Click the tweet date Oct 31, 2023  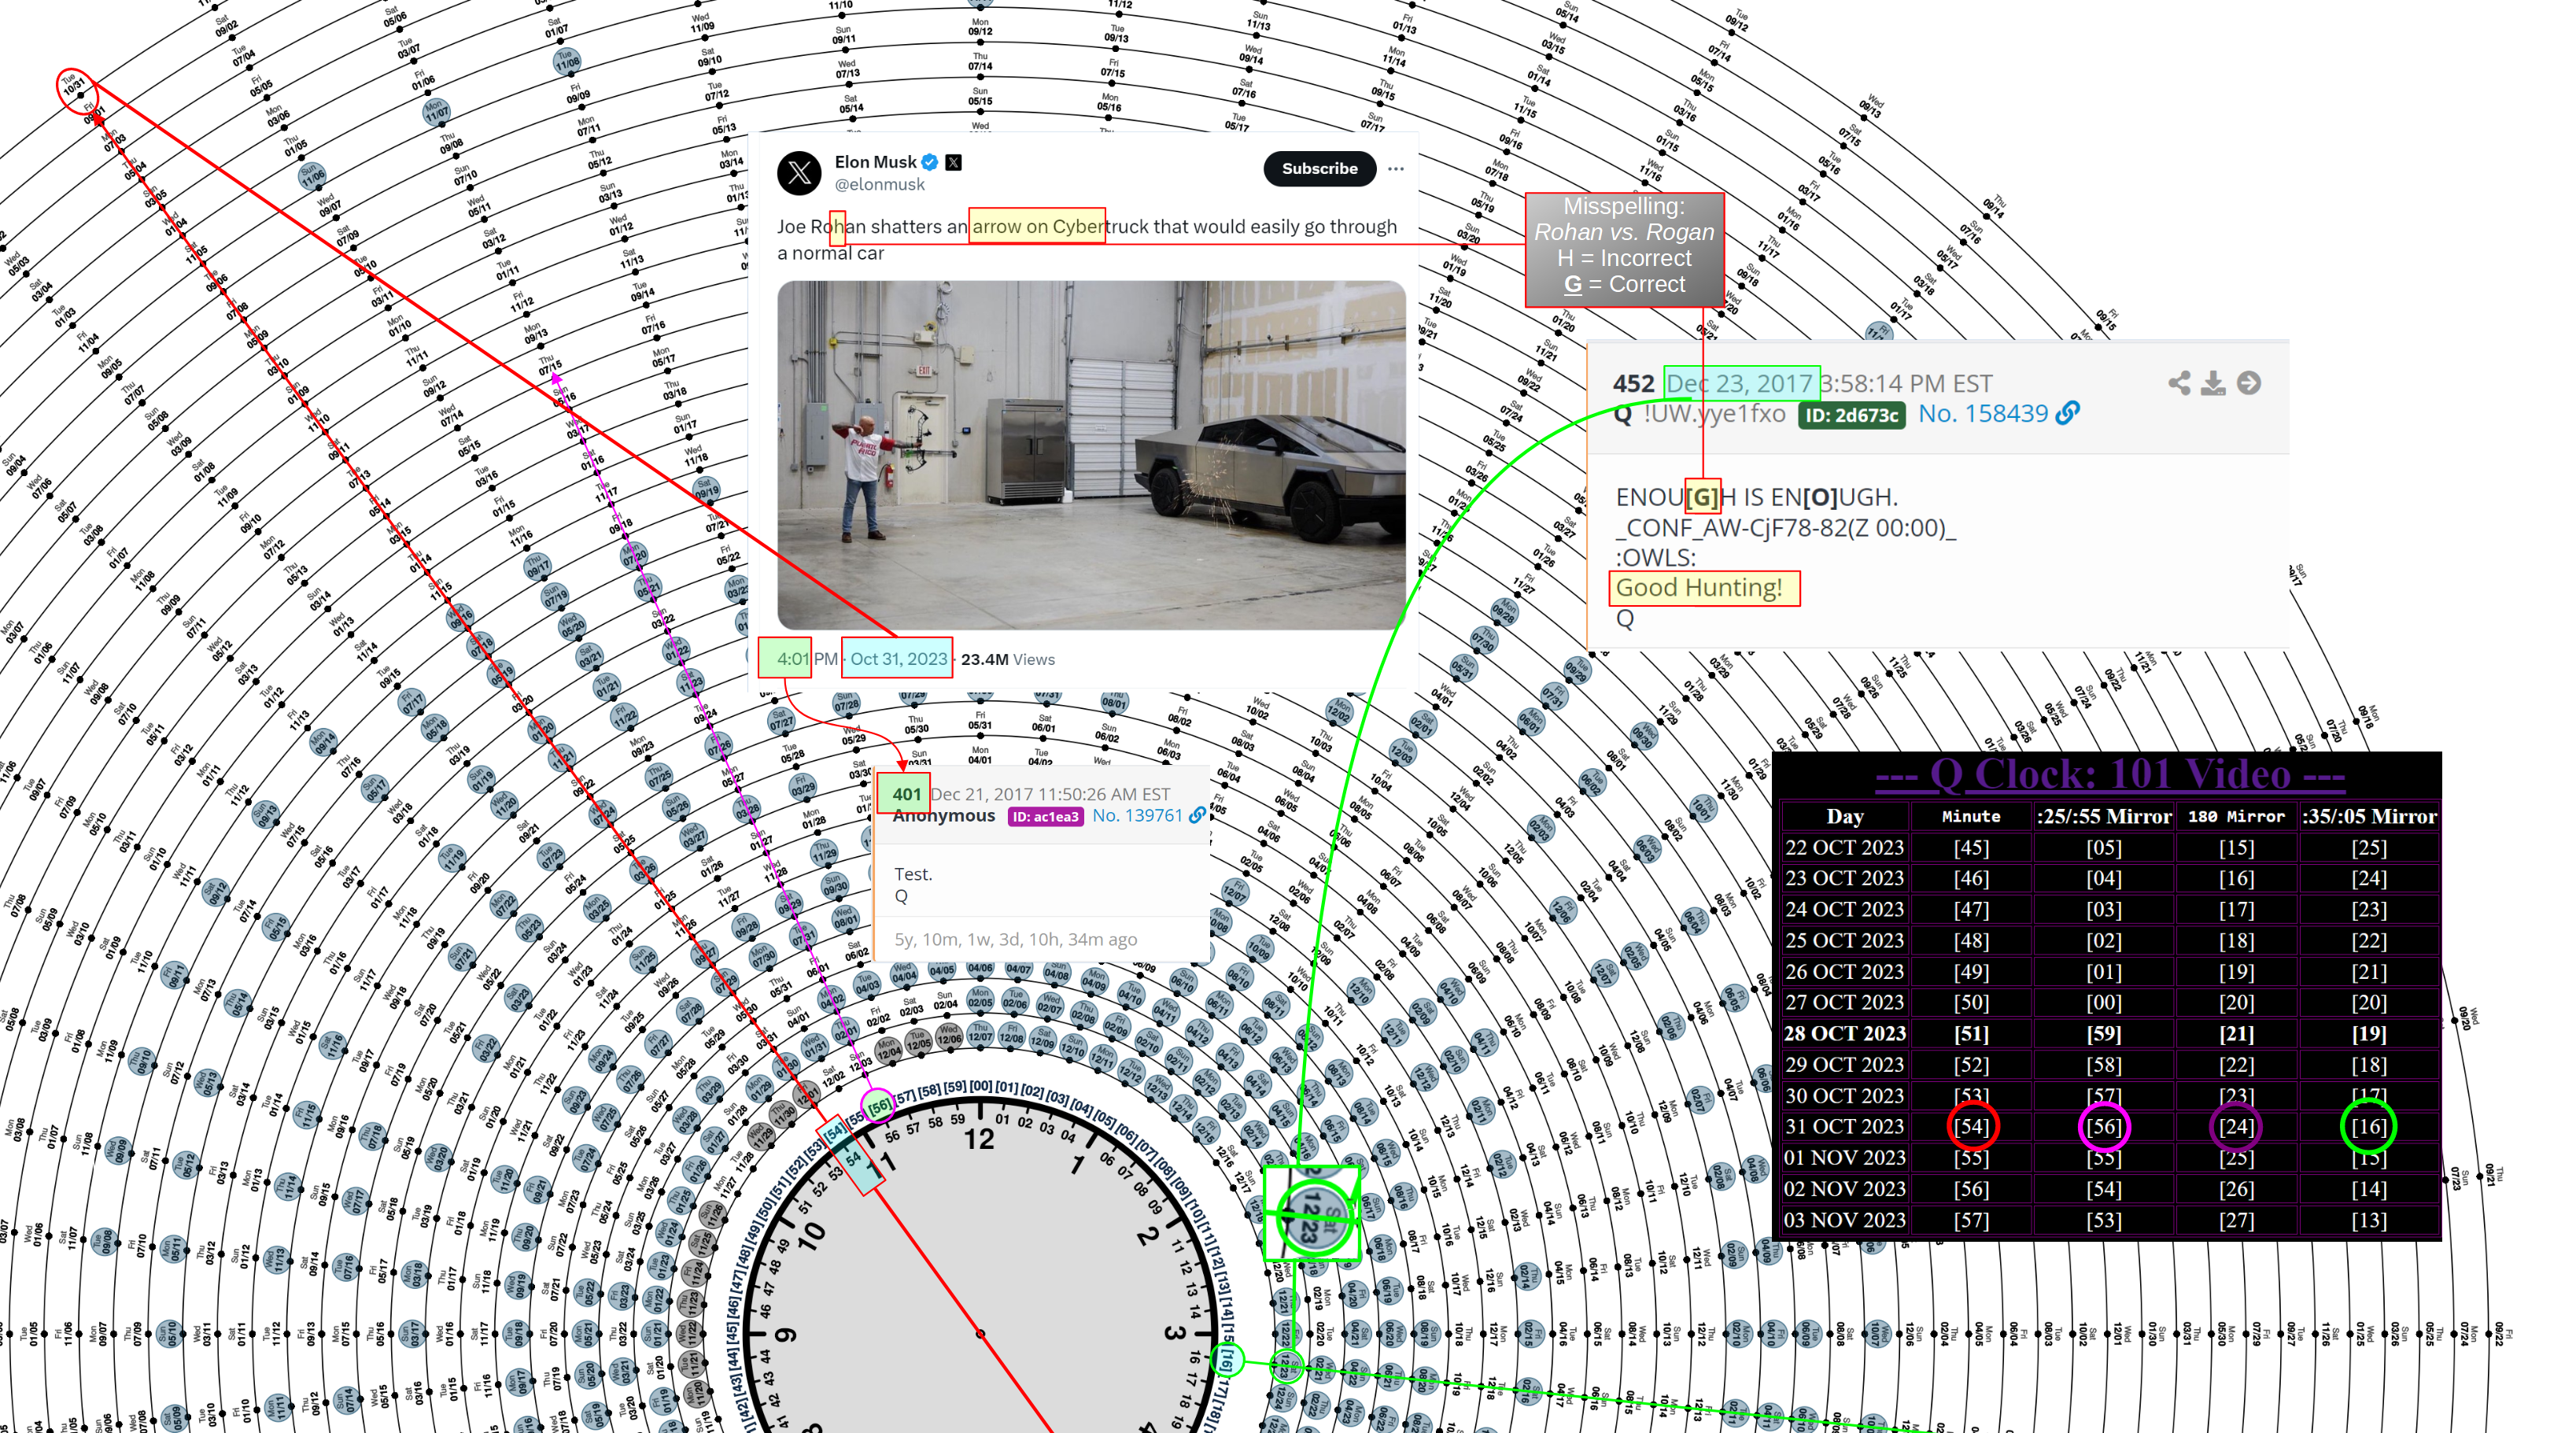pos(898,659)
